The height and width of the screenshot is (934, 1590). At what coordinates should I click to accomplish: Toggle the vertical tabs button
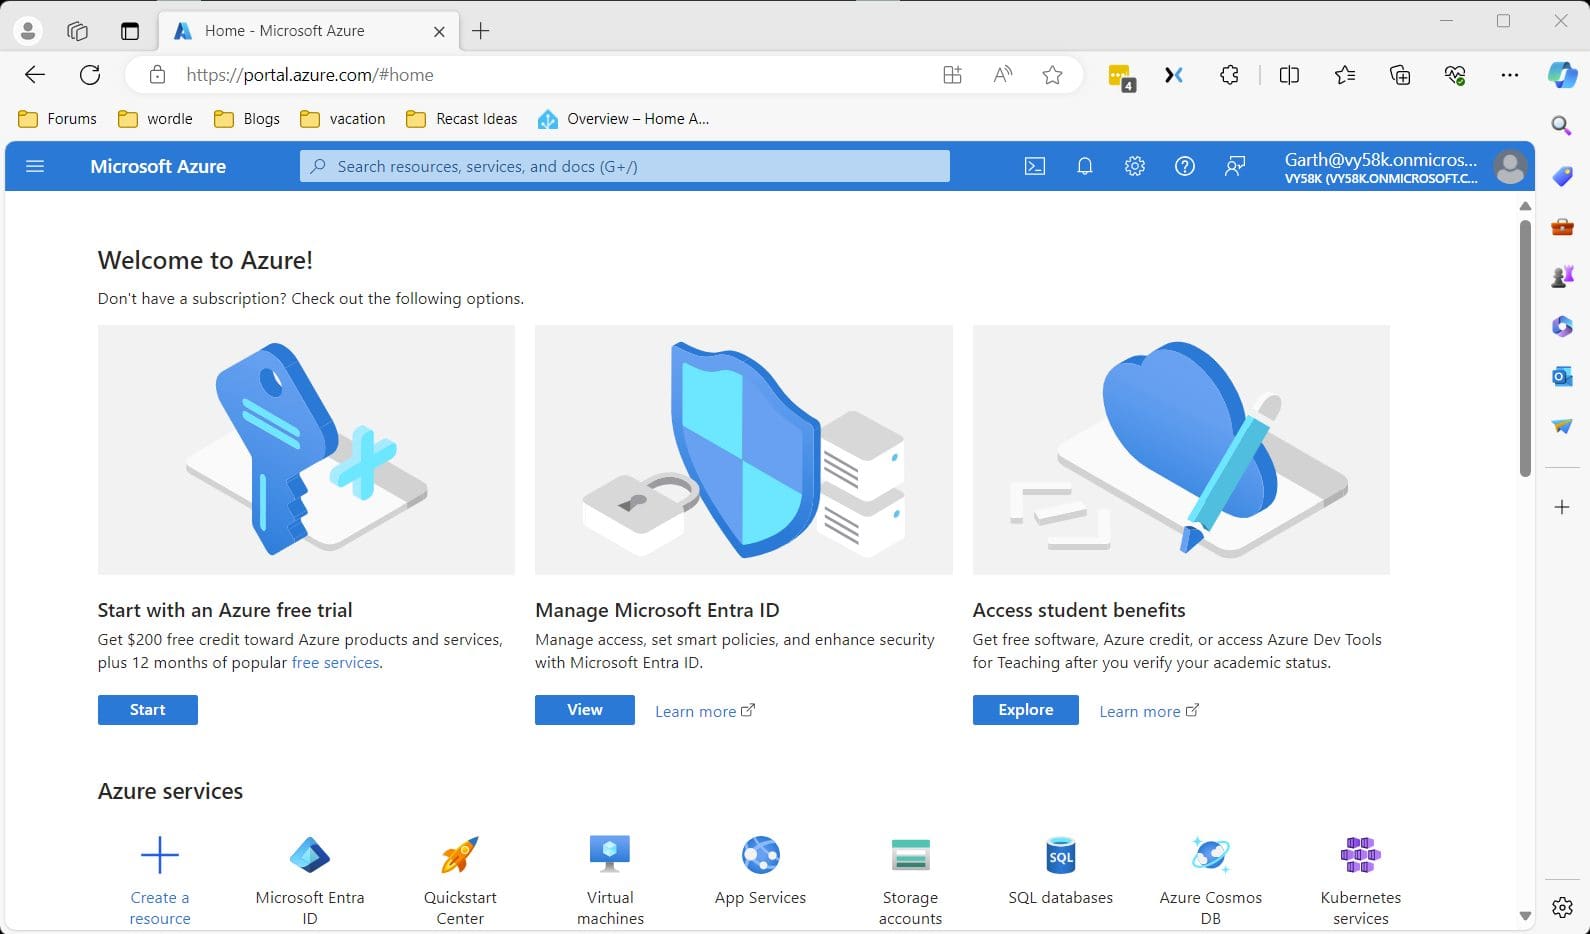130,31
